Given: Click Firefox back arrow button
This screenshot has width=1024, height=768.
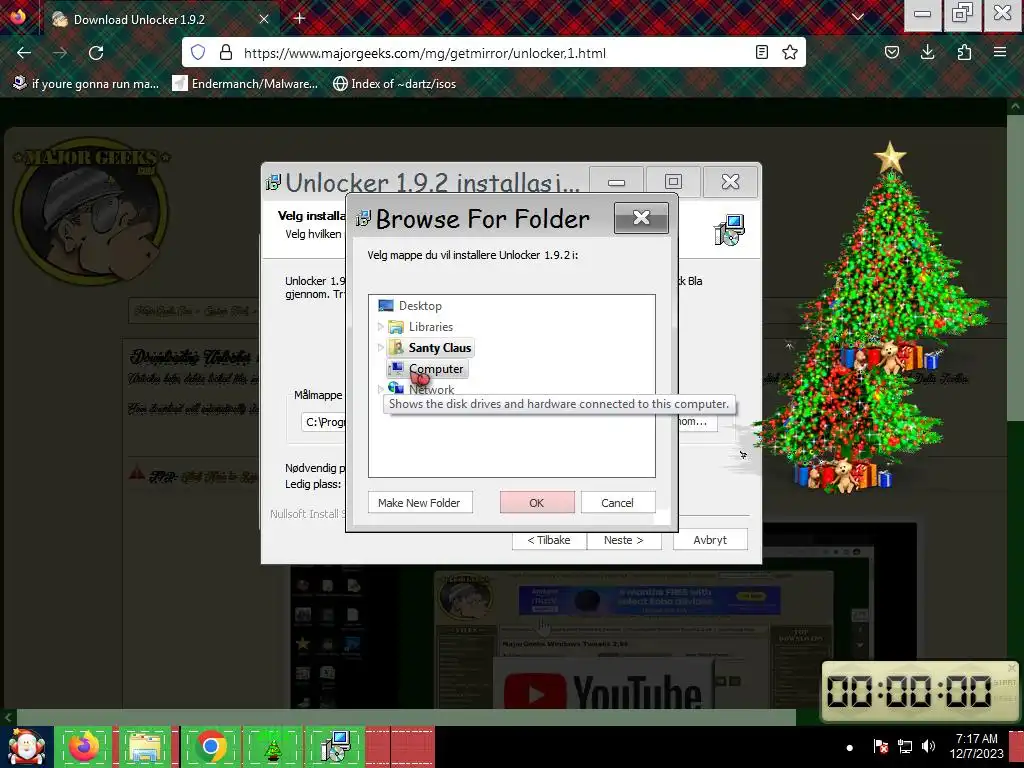Looking at the screenshot, I should point(24,53).
